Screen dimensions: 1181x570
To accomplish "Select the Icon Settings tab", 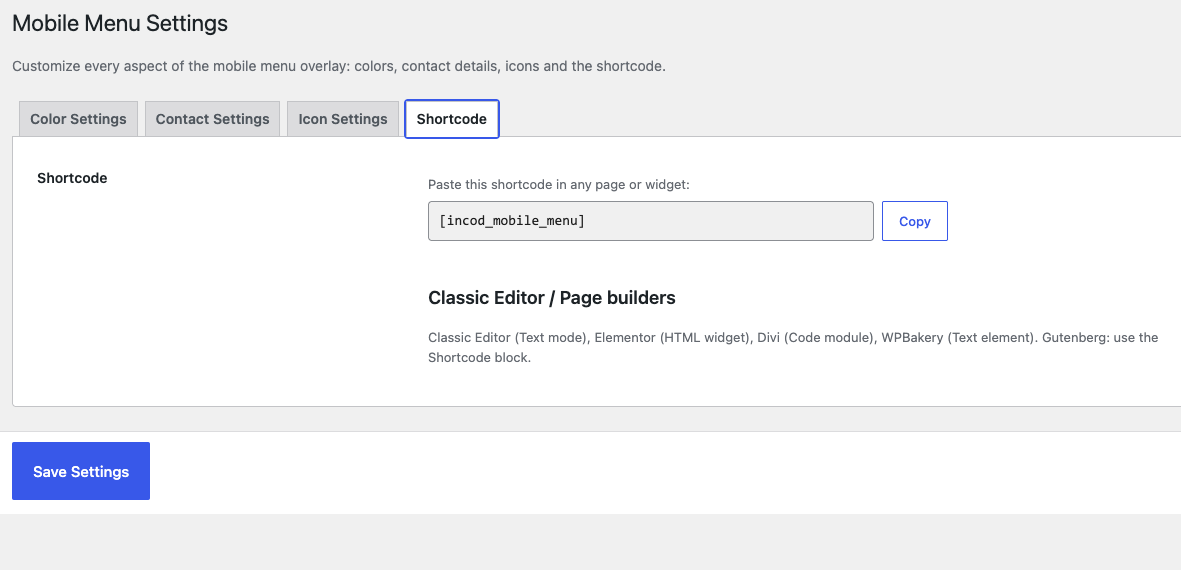I will [x=343, y=119].
